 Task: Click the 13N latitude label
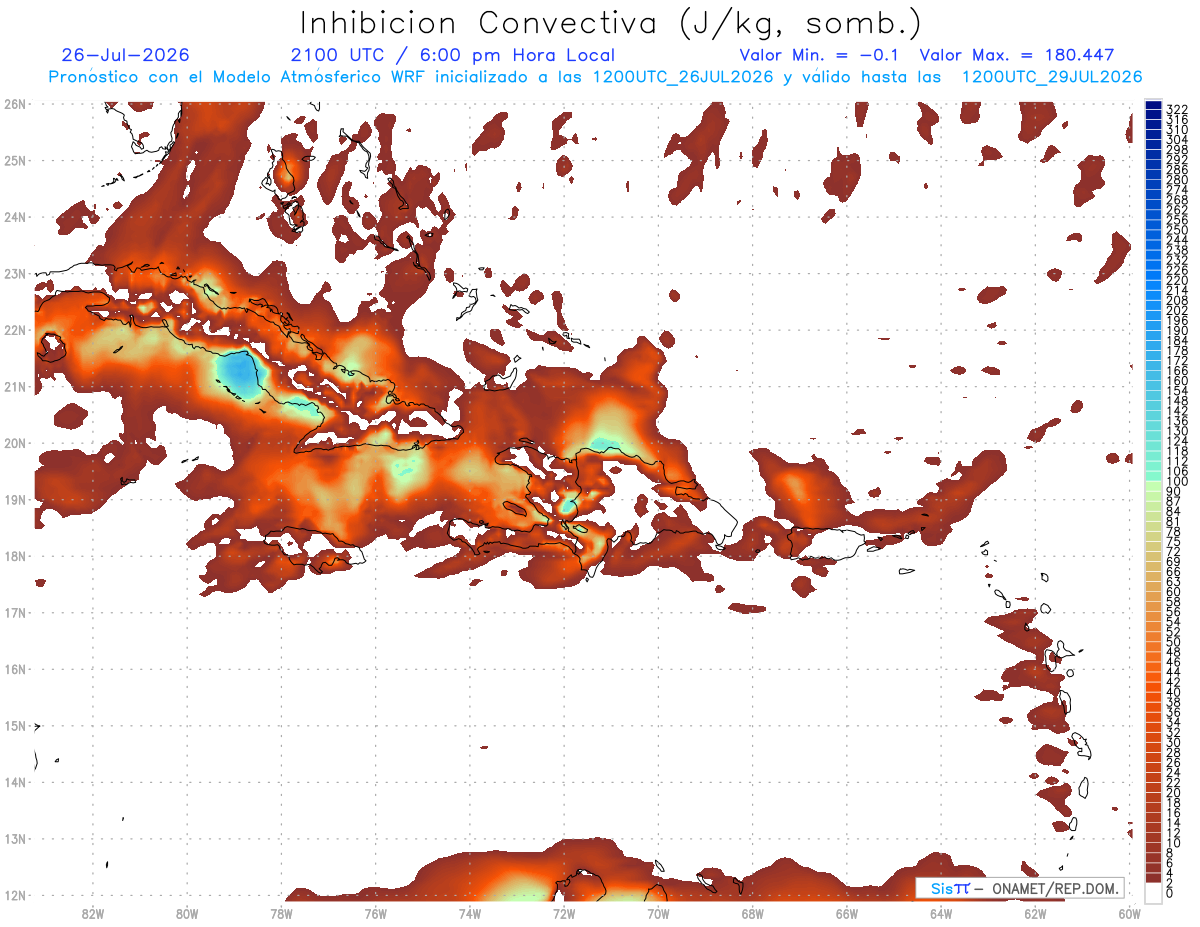click(x=15, y=838)
